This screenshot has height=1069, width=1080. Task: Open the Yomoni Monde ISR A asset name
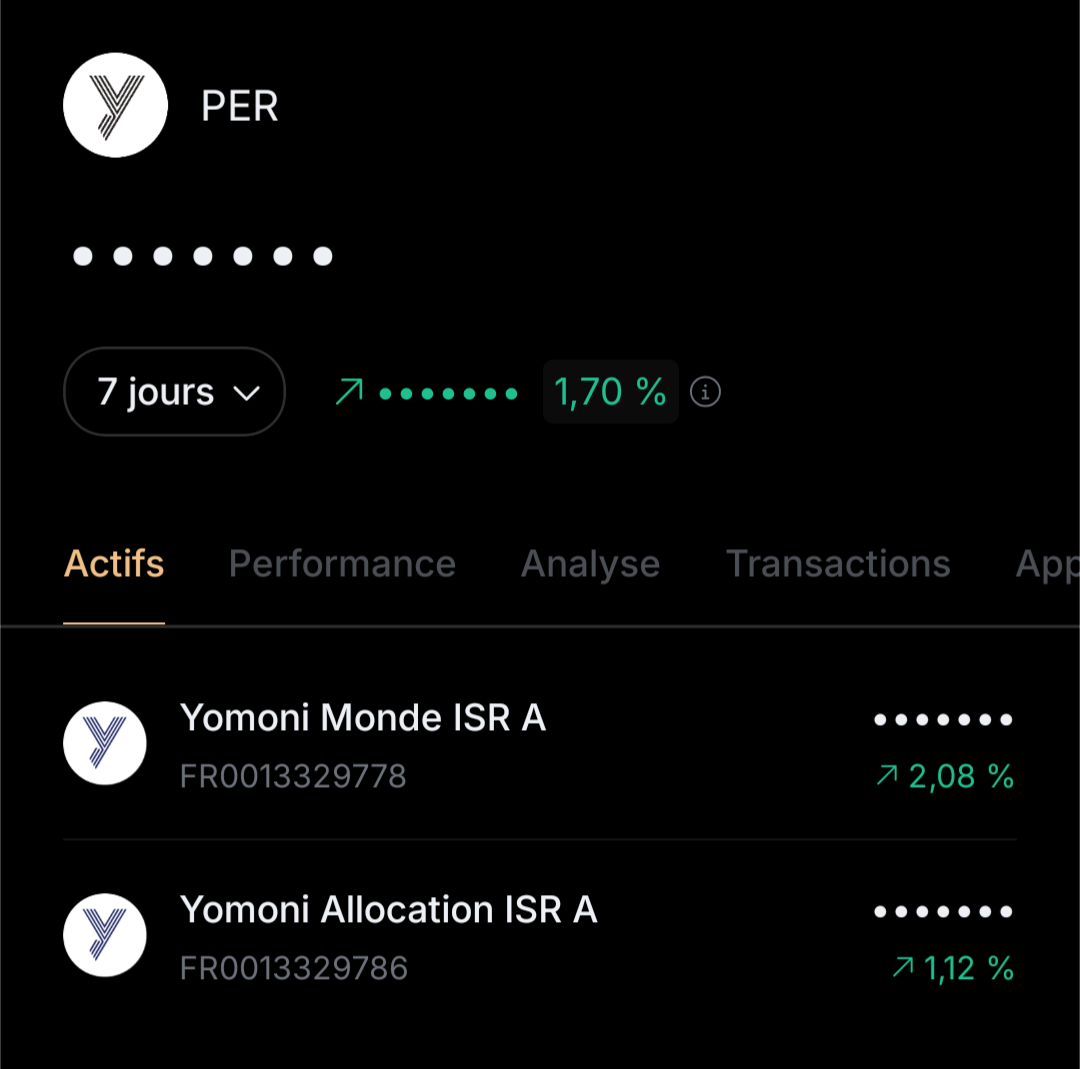pos(363,717)
